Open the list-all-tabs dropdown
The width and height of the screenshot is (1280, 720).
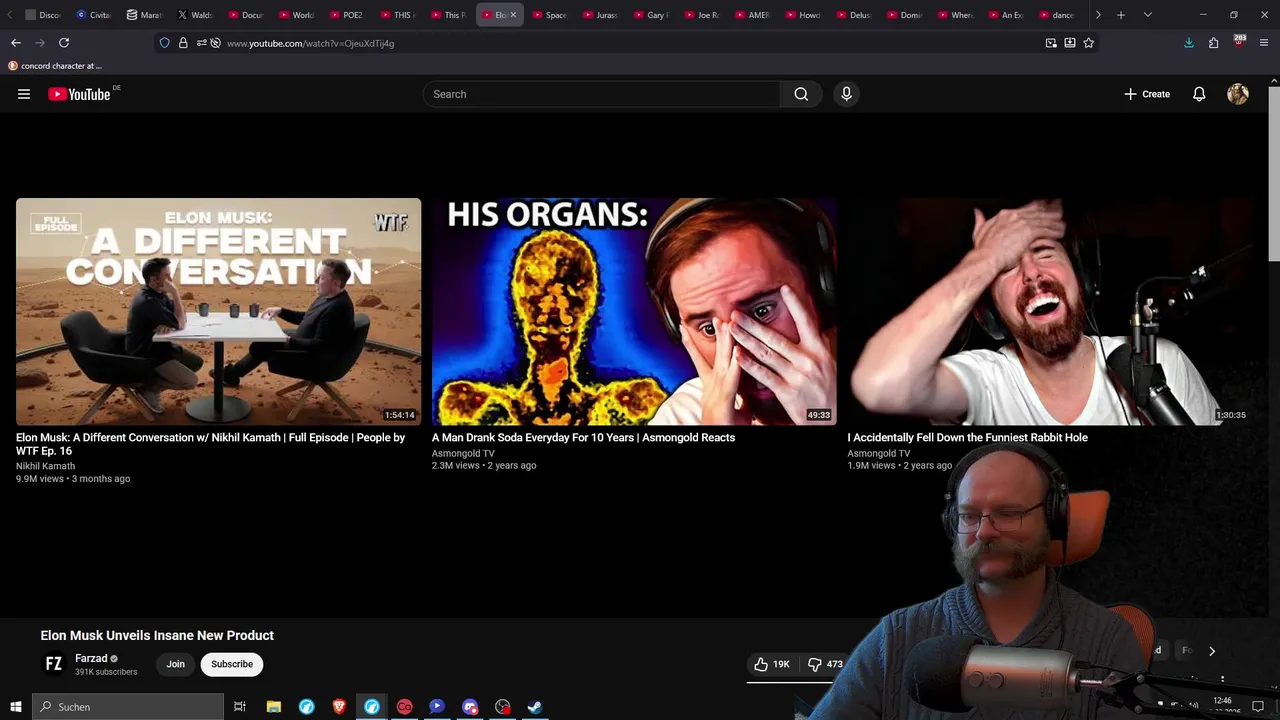point(1147,15)
